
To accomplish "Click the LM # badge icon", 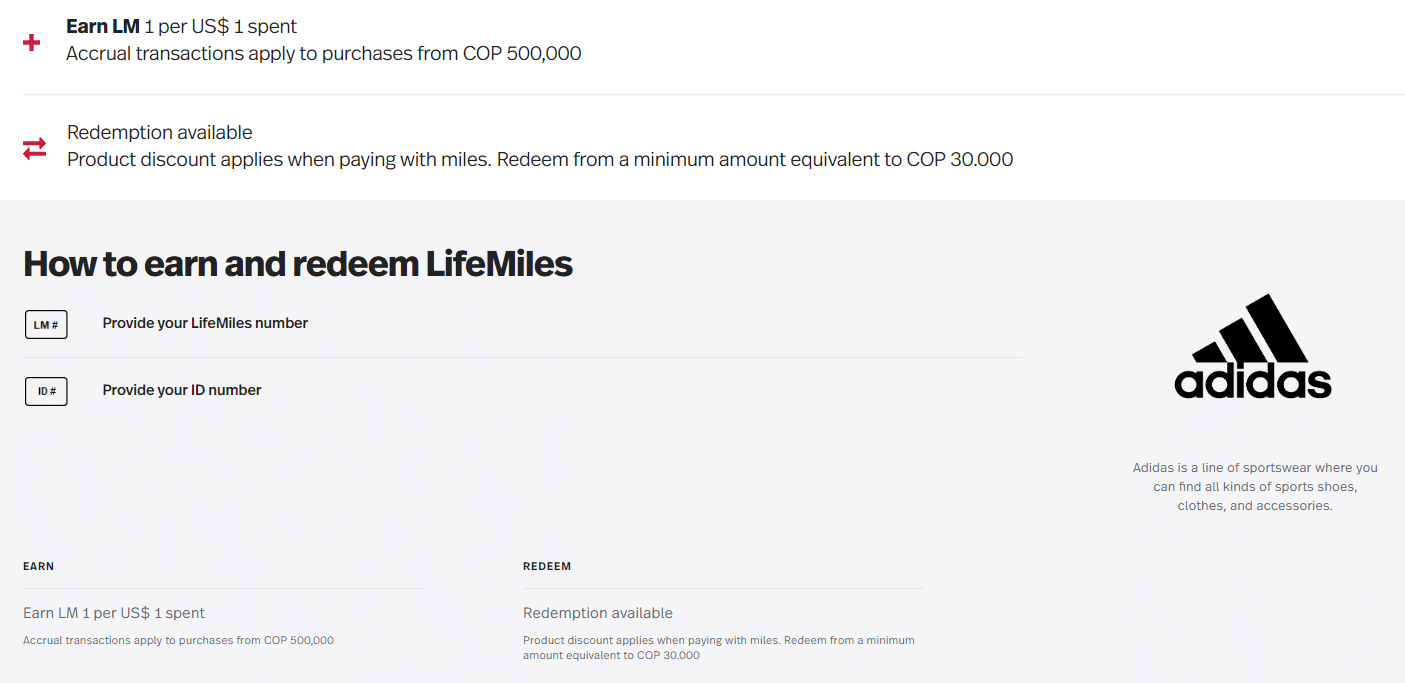I will (46, 325).
